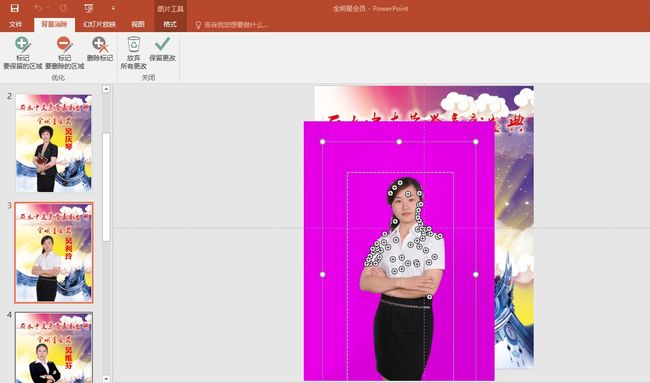The width and height of the screenshot is (650, 383).
Task: Open the quick access toolbar customize dropdown
Action: point(113,8)
